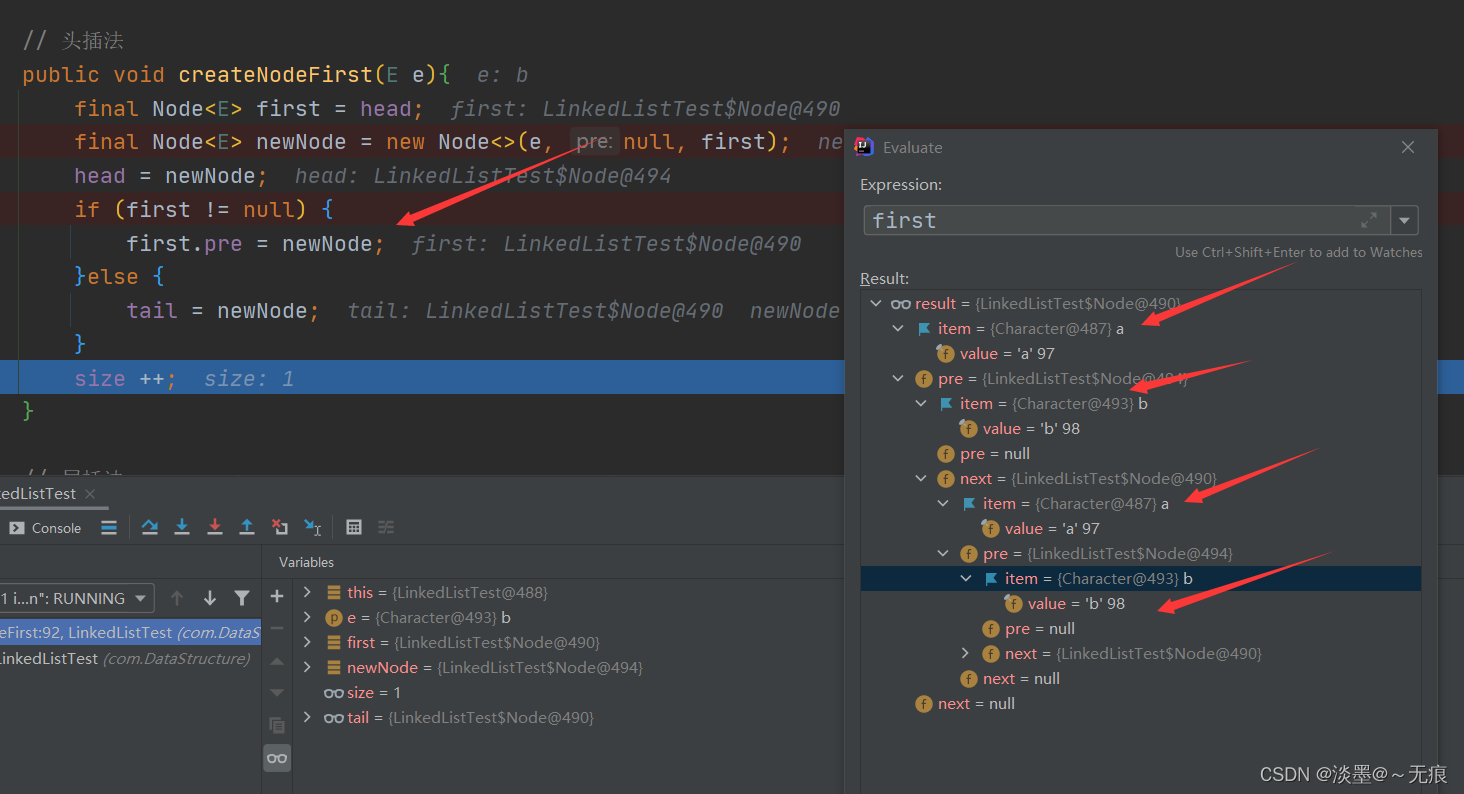Select the highlighted 'item = {Character@493} b' row
The height and width of the screenshot is (794, 1464).
coord(1141,578)
